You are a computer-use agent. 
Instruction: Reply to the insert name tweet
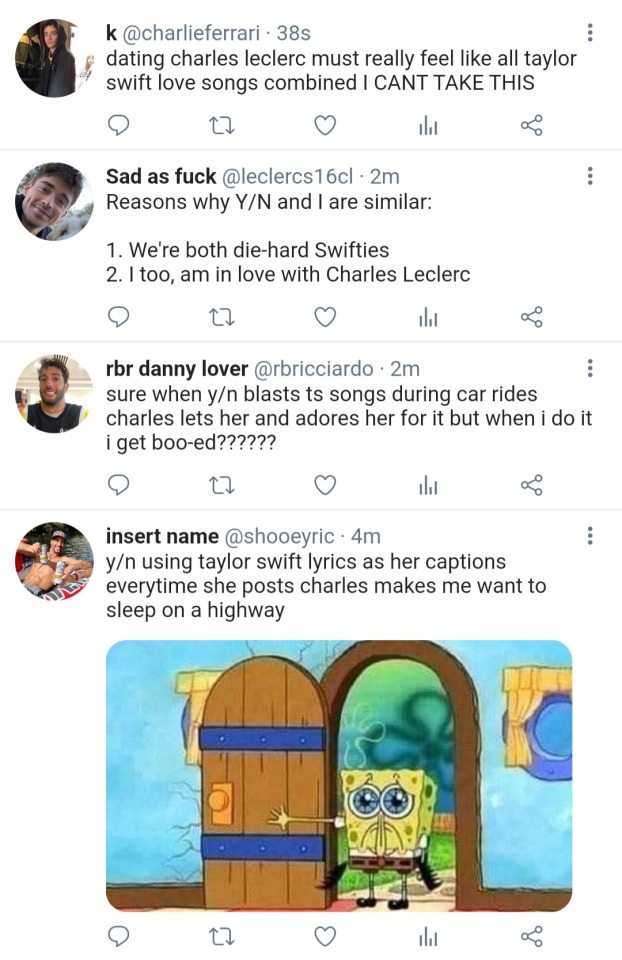tap(119, 936)
